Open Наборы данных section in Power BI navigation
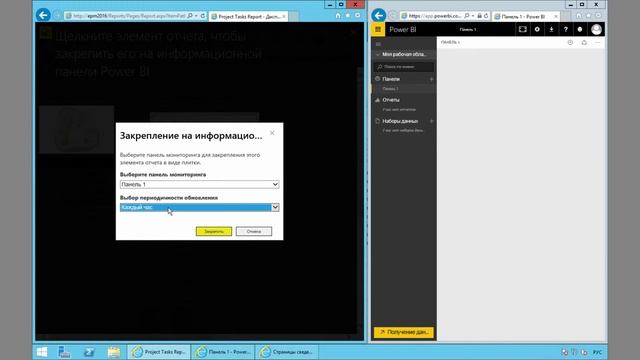The image size is (640, 360). (x=400, y=121)
